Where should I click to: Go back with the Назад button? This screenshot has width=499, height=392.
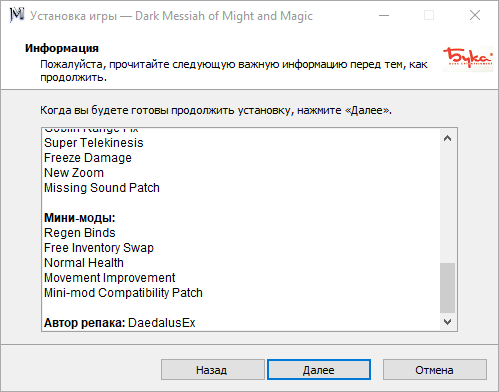(213, 370)
